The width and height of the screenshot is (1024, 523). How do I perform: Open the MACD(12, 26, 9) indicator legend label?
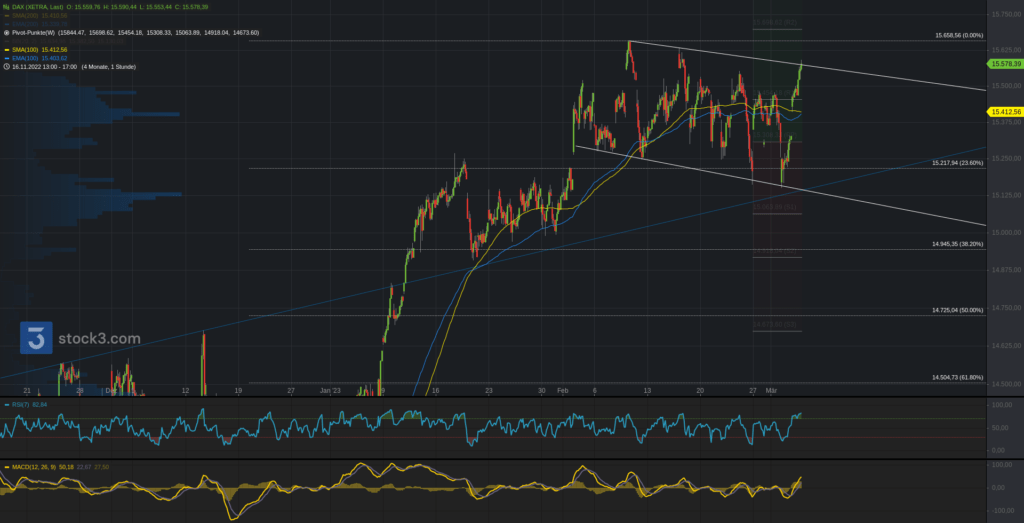(35, 467)
